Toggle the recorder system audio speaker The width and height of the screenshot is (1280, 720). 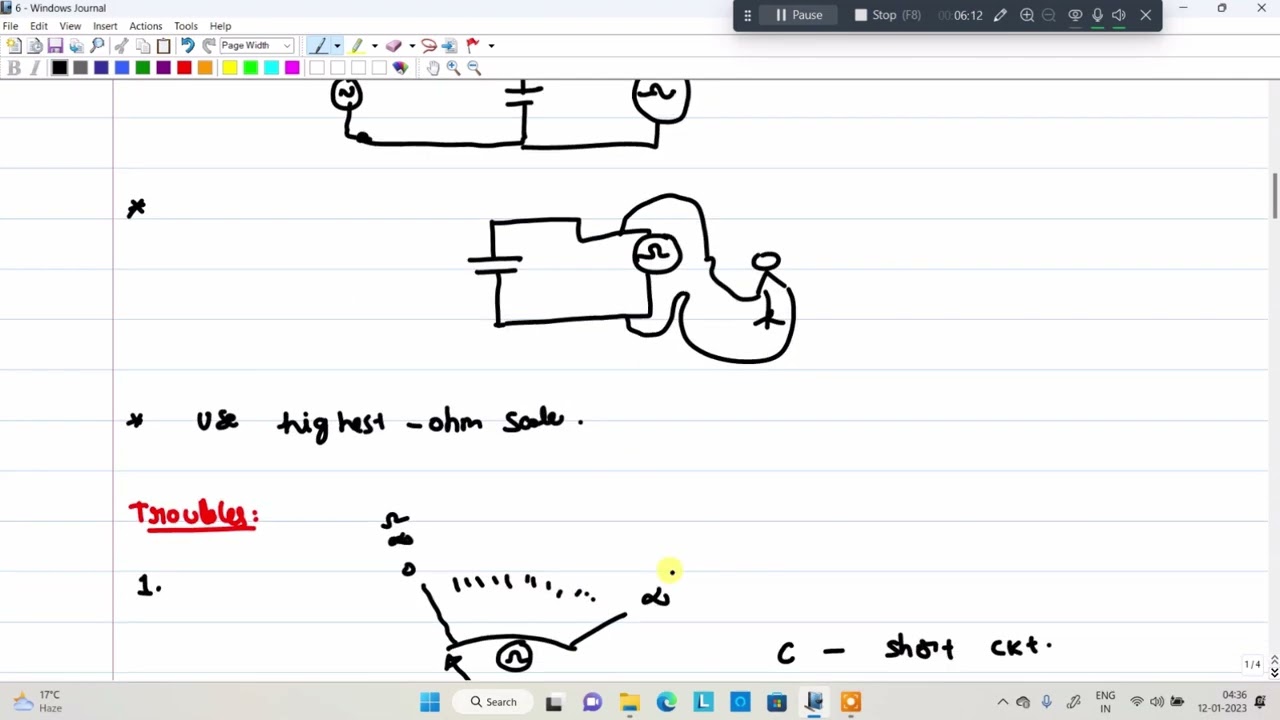[1119, 15]
